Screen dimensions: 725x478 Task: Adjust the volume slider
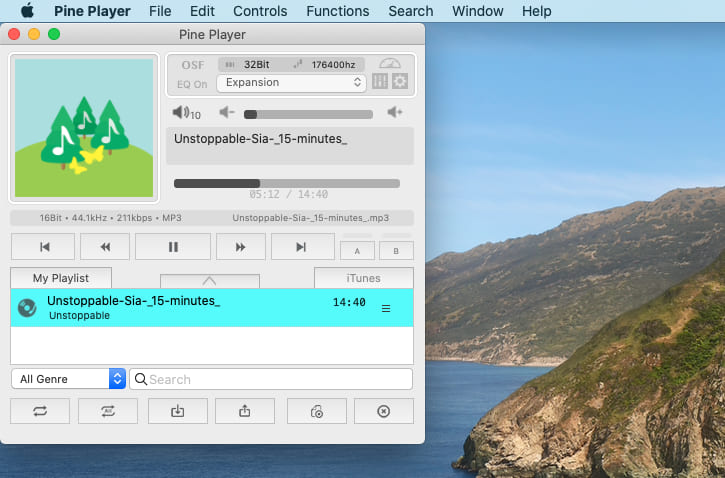[x=308, y=114]
